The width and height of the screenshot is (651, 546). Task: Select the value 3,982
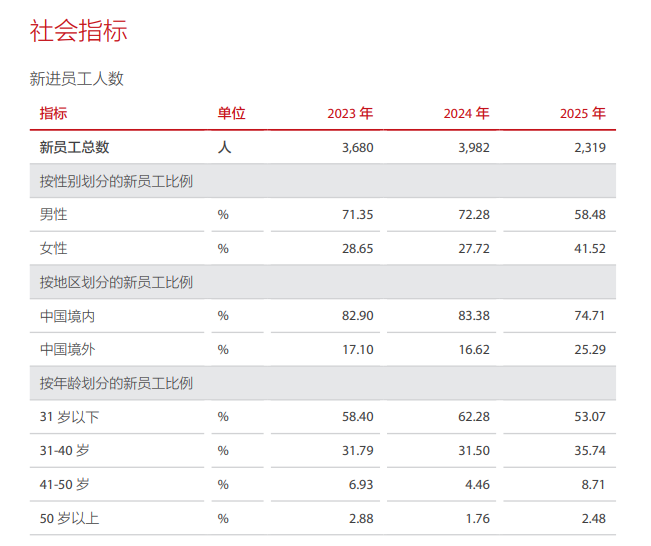(x=474, y=147)
